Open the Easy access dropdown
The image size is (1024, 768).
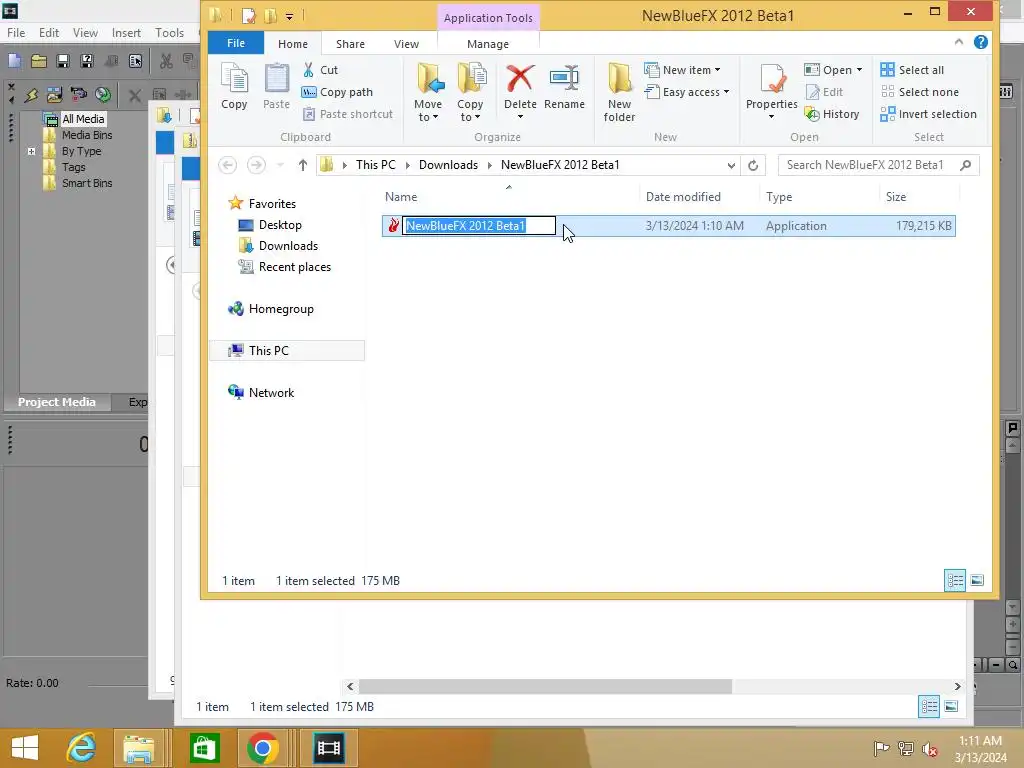pos(687,92)
